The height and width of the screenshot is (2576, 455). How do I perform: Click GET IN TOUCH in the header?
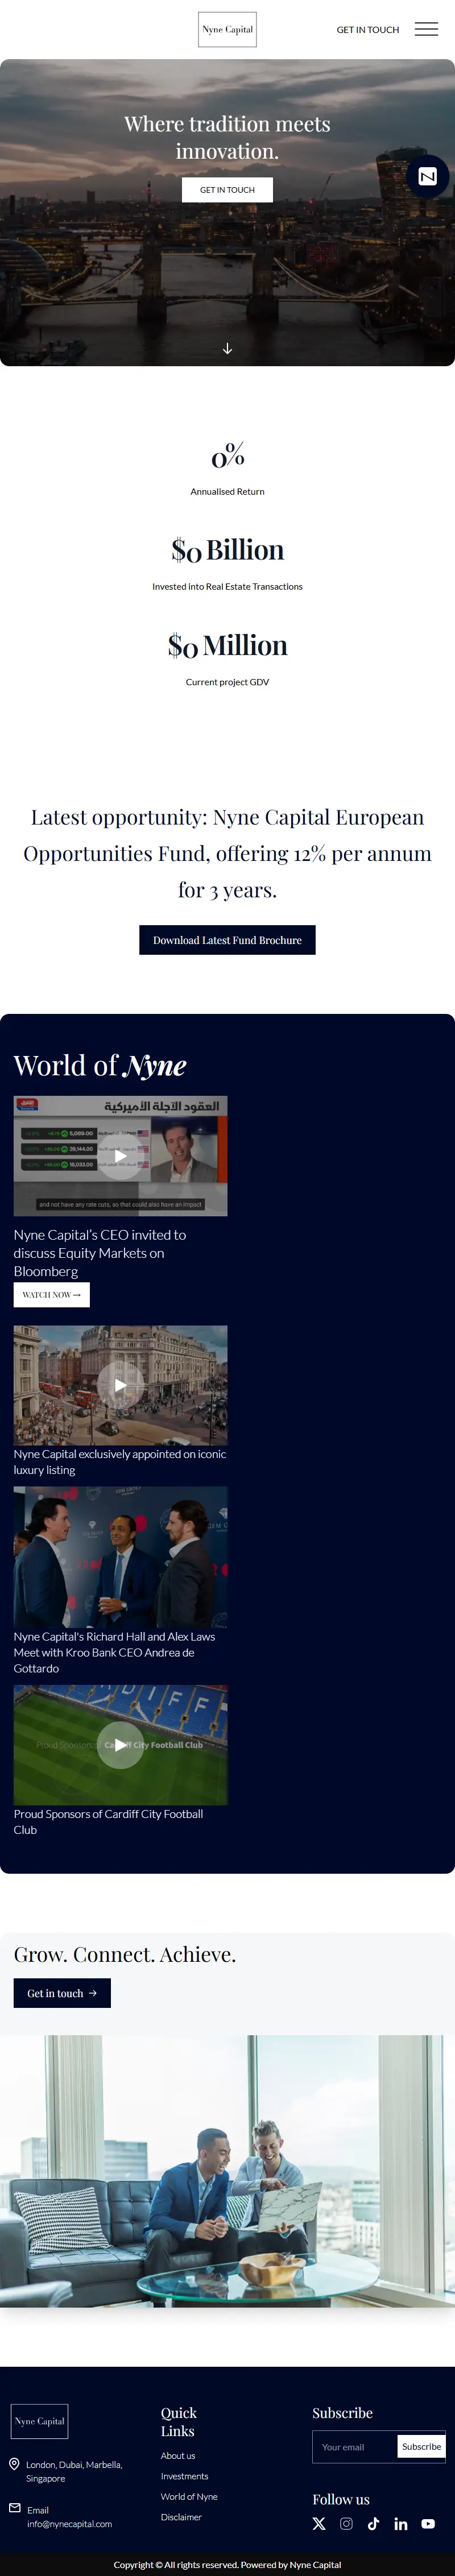tap(368, 30)
